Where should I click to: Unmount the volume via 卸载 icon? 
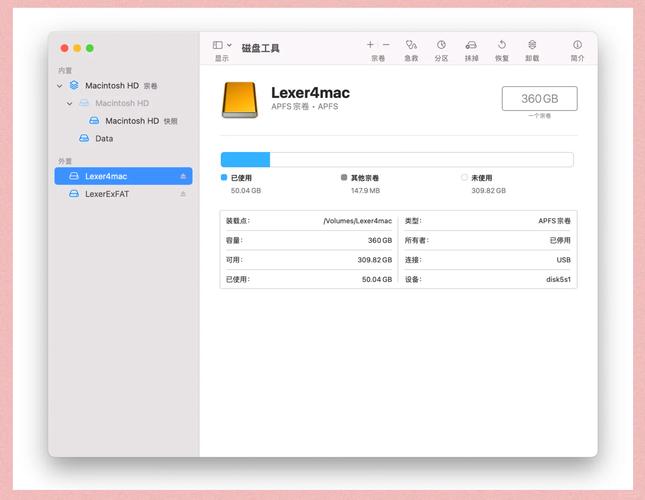point(532,44)
